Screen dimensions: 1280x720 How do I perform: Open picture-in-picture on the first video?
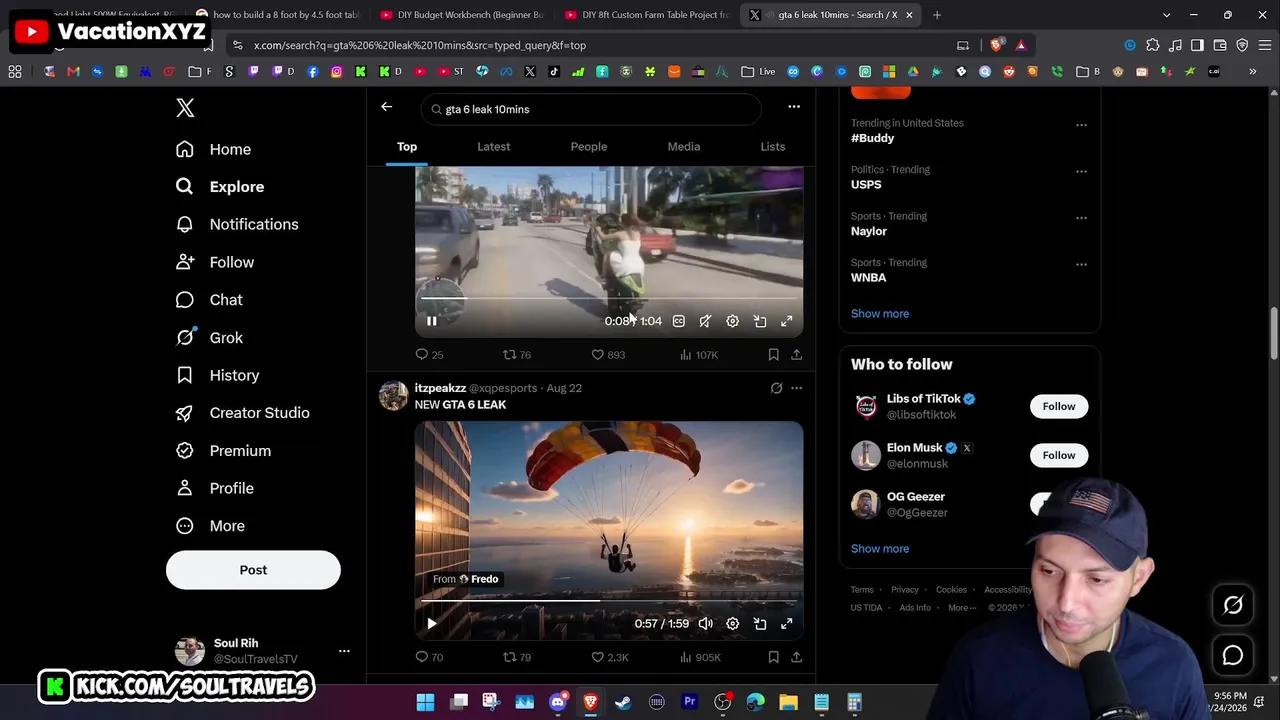tap(760, 321)
